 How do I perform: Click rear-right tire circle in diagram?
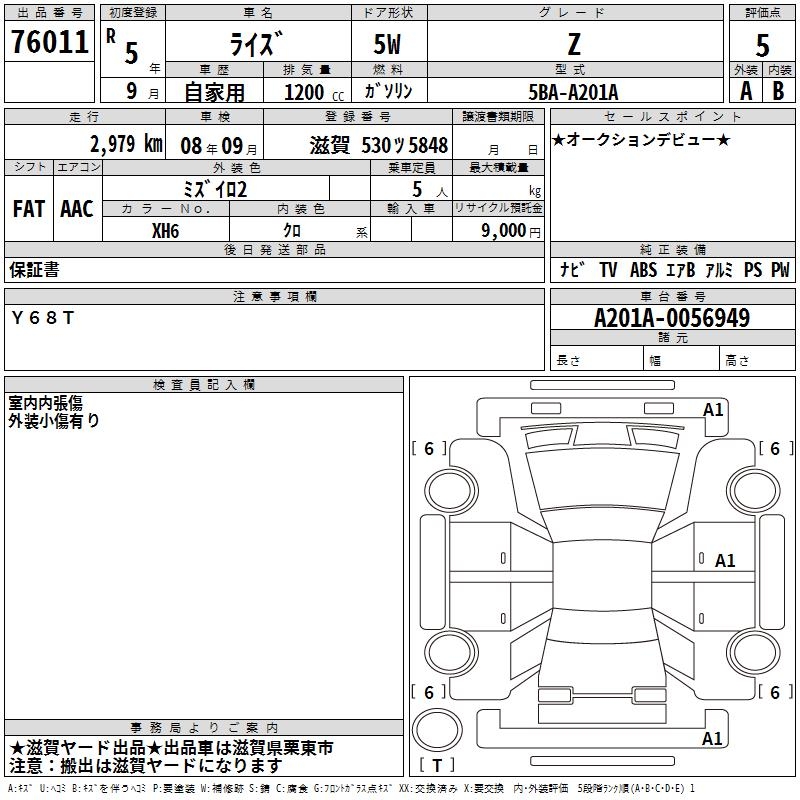point(754,653)
